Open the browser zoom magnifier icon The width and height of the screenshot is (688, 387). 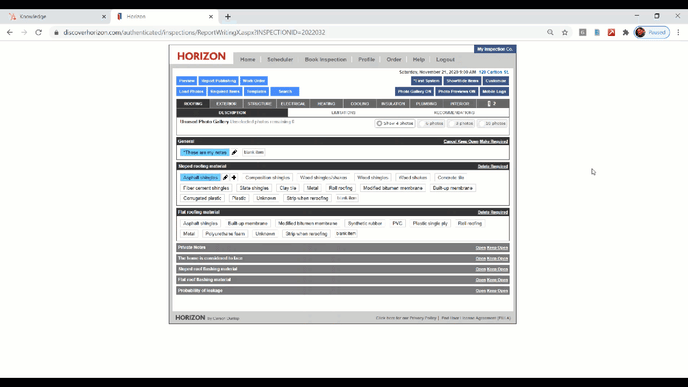pos(550,32)
